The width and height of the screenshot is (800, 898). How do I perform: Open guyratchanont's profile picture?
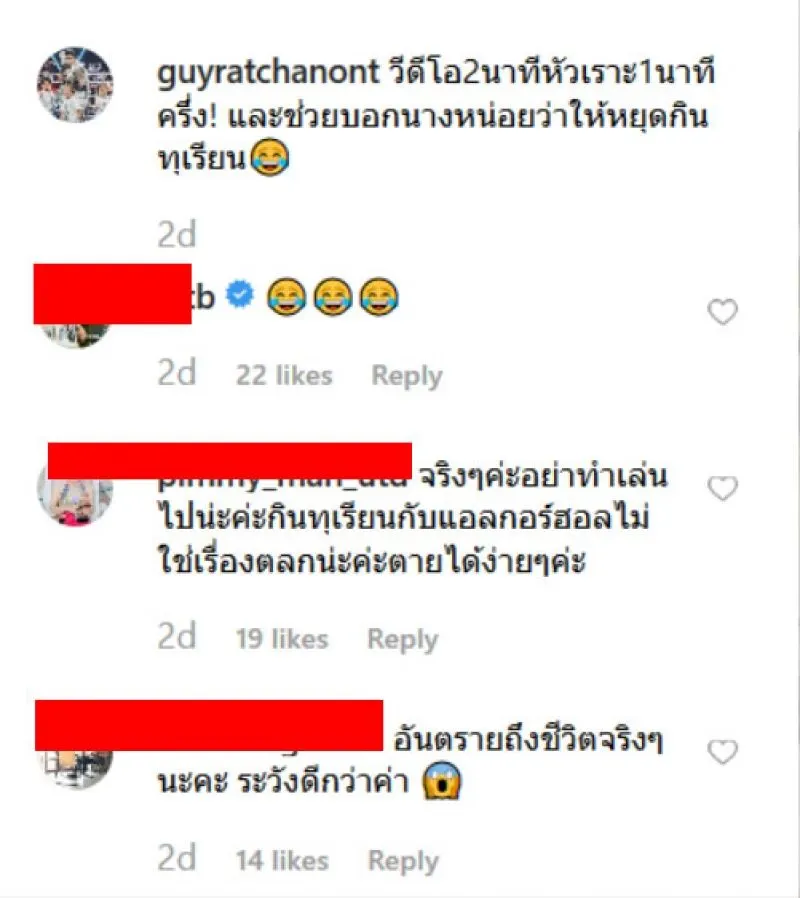coord(75,85)
